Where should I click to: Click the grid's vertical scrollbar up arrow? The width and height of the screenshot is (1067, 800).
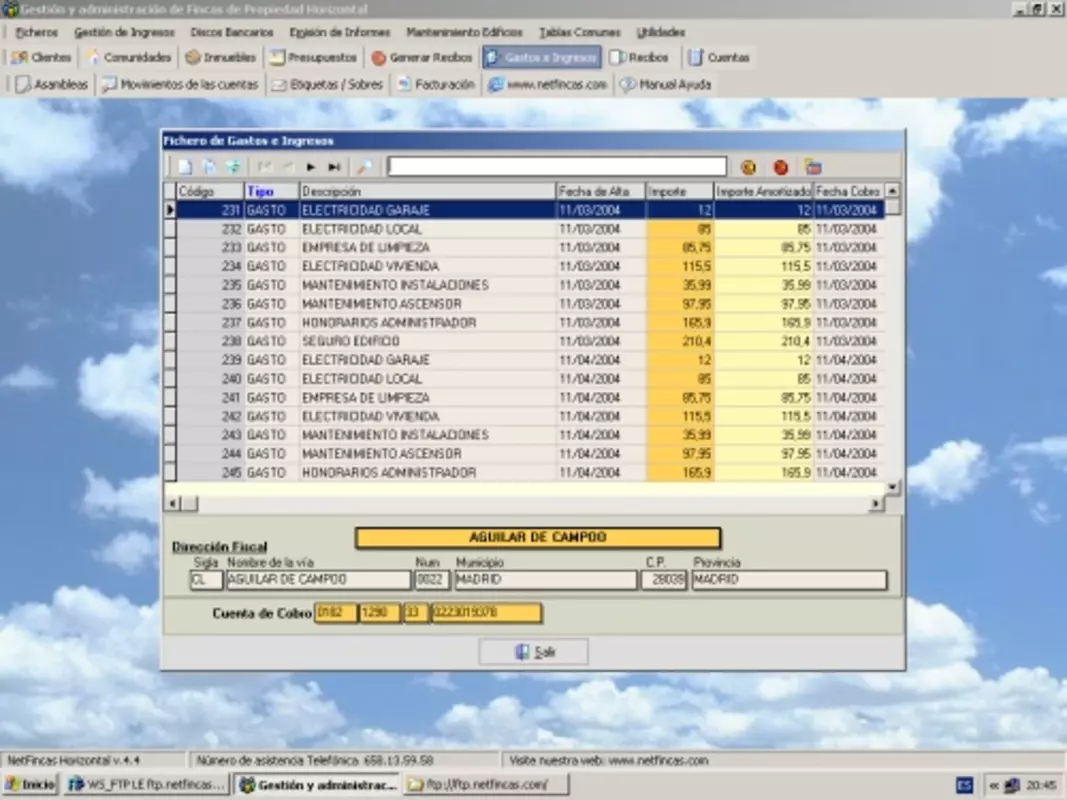point(892,191)
